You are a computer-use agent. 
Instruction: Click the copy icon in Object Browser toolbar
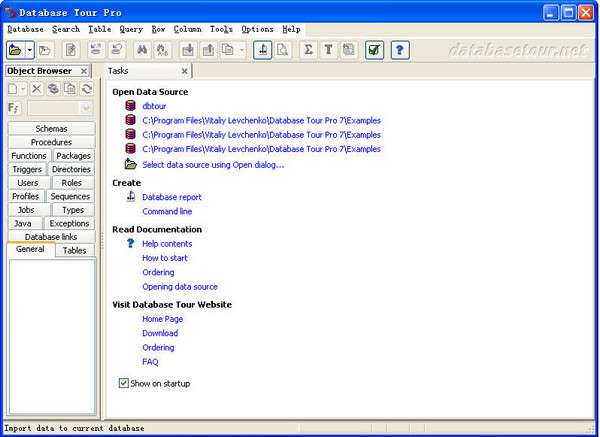pos(70,89)
